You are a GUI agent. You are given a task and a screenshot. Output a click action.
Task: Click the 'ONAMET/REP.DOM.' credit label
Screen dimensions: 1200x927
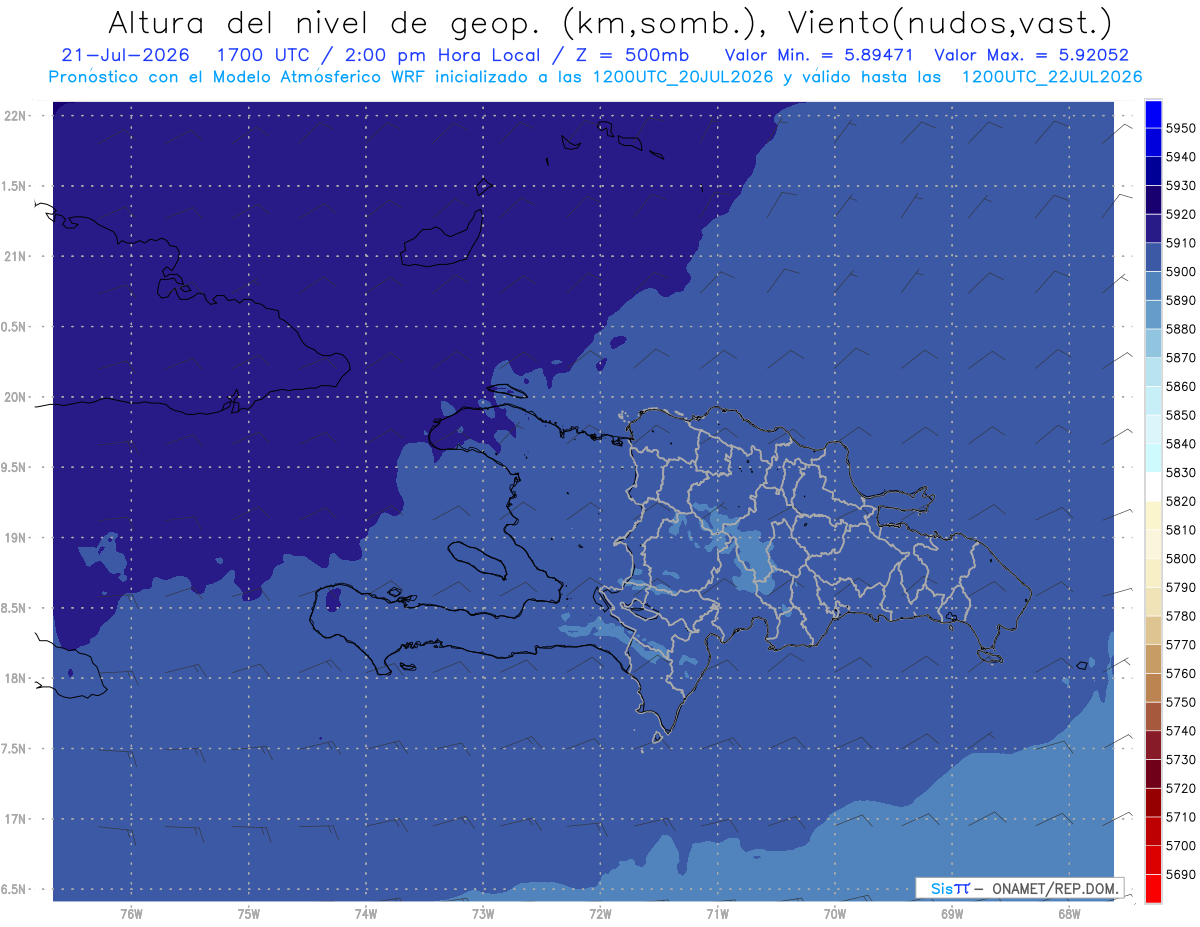[x=1055, y=888]
